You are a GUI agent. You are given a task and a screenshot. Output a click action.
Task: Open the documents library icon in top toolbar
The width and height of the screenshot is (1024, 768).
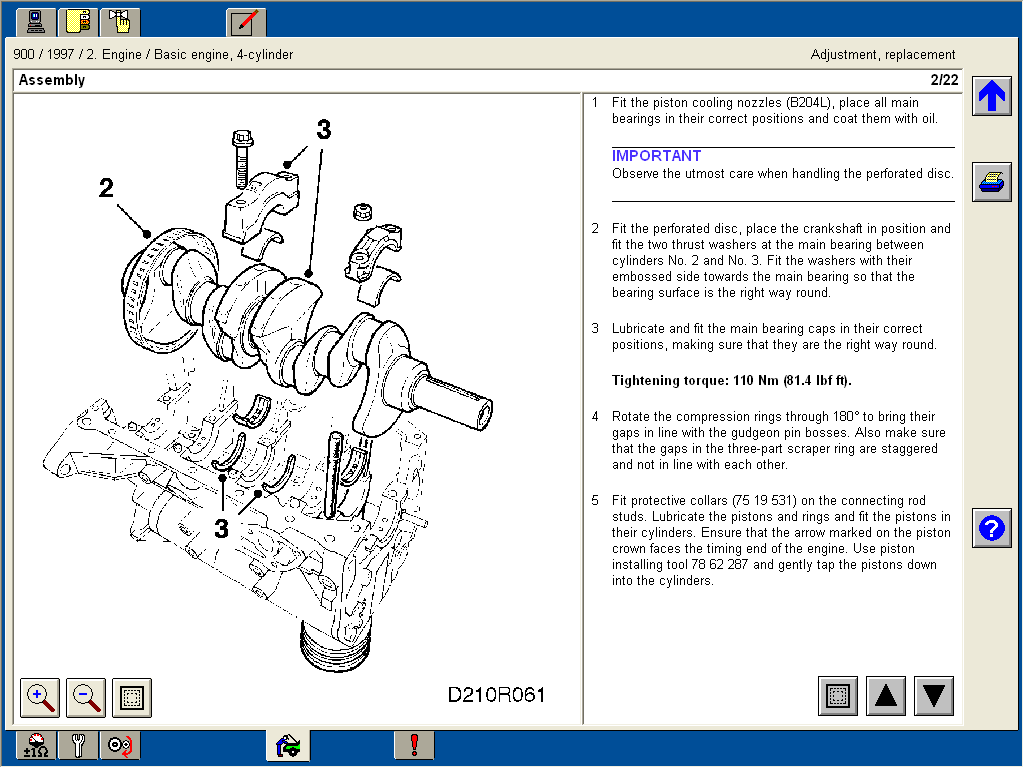pos(78,21)
